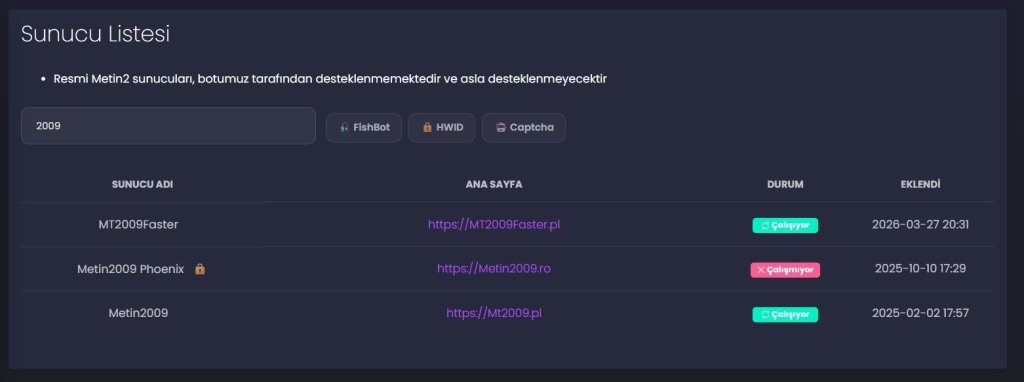Toggle the HWID filter button
The height and width of the screenshot is (382, 1024).
[x=441, y=128]
